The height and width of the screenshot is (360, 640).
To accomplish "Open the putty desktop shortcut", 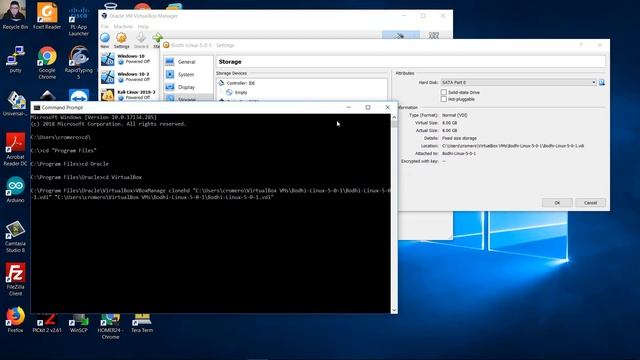I will tap(15, 60).
